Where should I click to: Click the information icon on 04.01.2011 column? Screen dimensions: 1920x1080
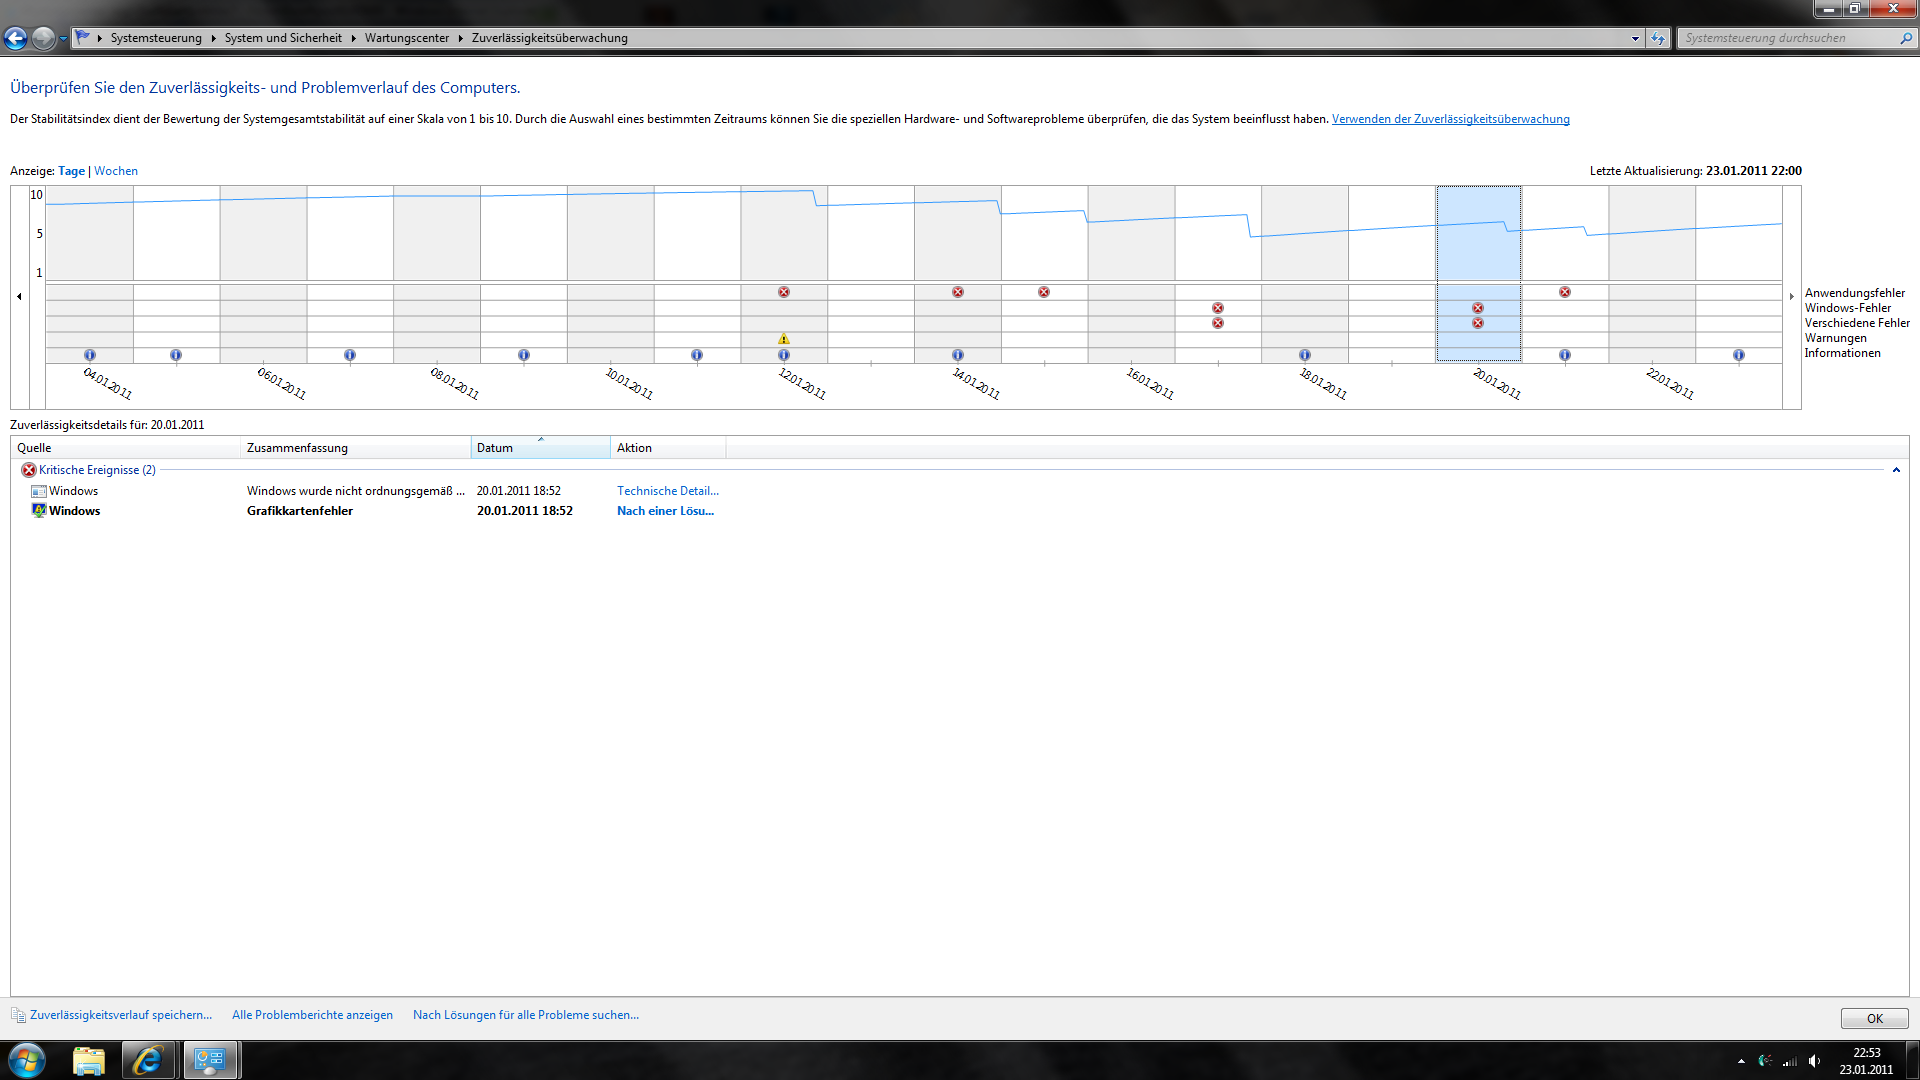click(90, 355)
